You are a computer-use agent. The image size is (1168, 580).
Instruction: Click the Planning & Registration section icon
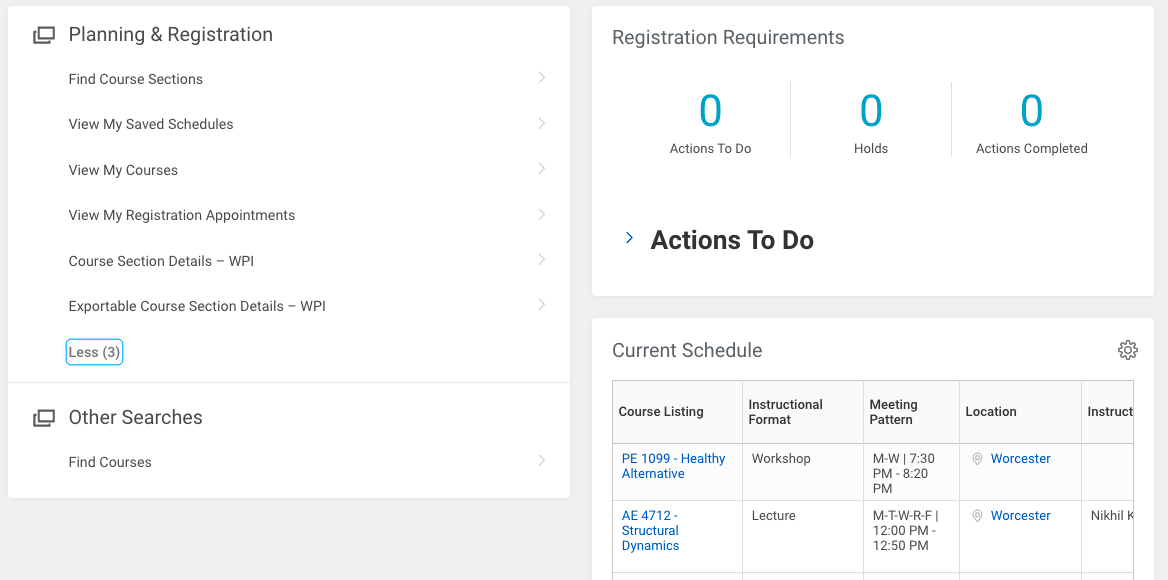pyautogui.click(x=43, y=35)
